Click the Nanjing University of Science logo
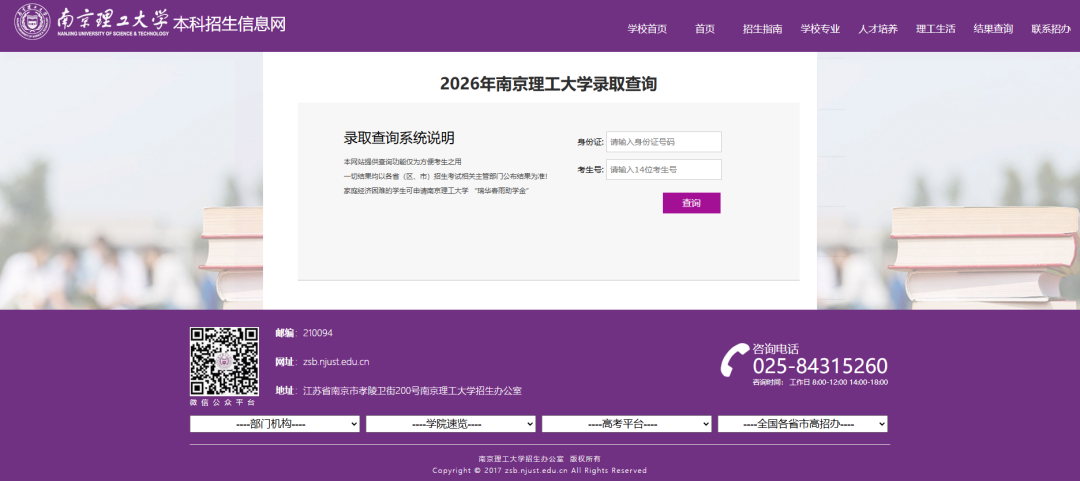The width and height of the screenshot is (1080, 481). [92, 22]
